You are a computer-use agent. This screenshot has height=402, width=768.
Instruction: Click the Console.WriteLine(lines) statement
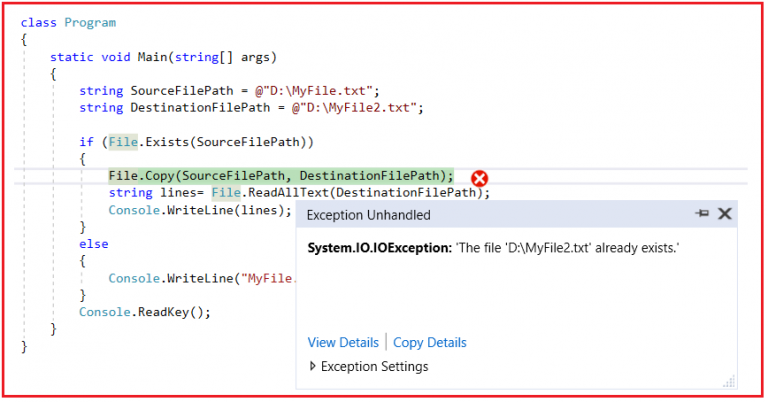(x=200, y=210)
